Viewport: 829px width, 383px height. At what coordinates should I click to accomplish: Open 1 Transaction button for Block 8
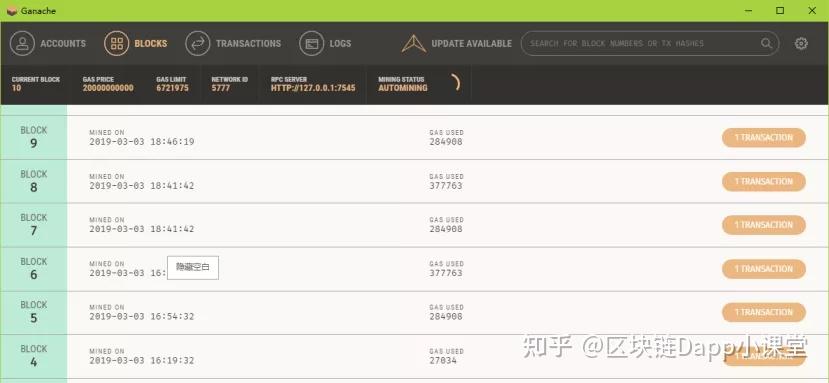pos(763,181)
